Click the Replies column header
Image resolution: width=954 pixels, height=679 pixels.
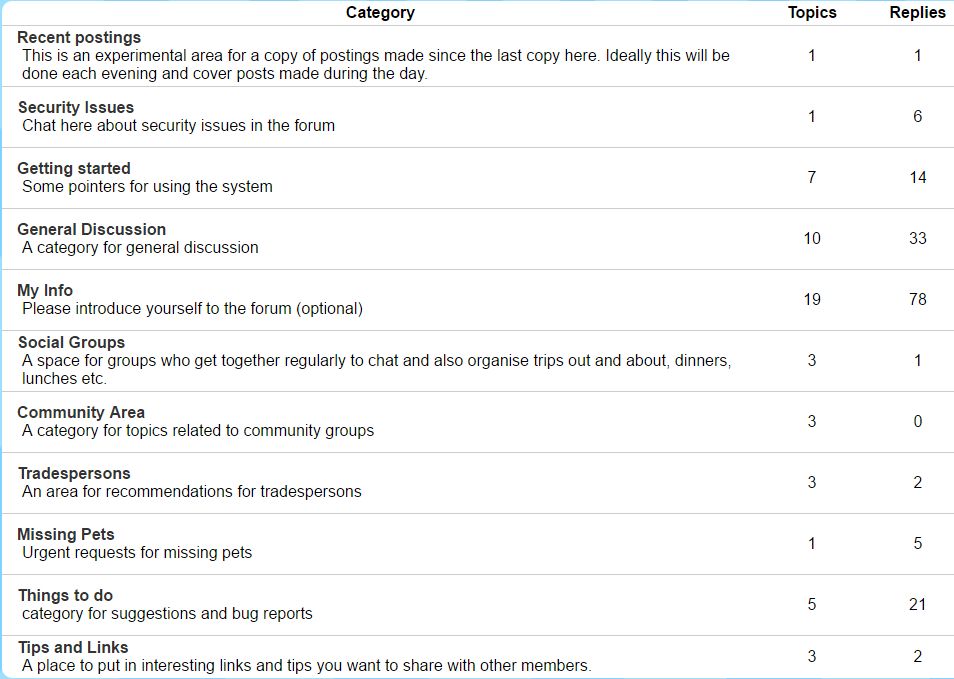click(x=917, y=13)
